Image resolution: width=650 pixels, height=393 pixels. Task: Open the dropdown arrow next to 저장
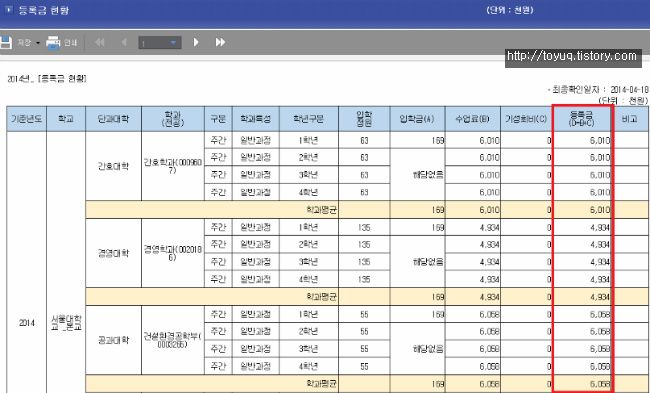pos(37,43)
